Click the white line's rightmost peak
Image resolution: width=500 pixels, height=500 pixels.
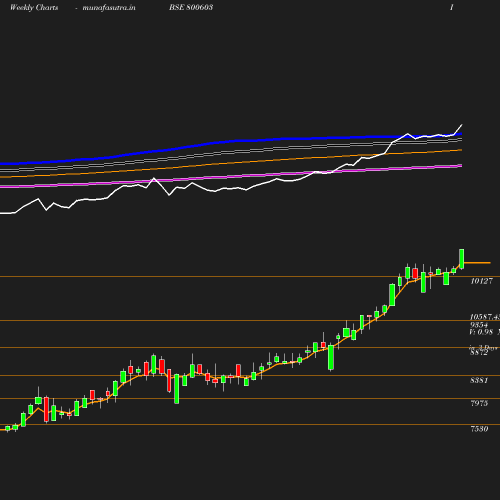462,125
